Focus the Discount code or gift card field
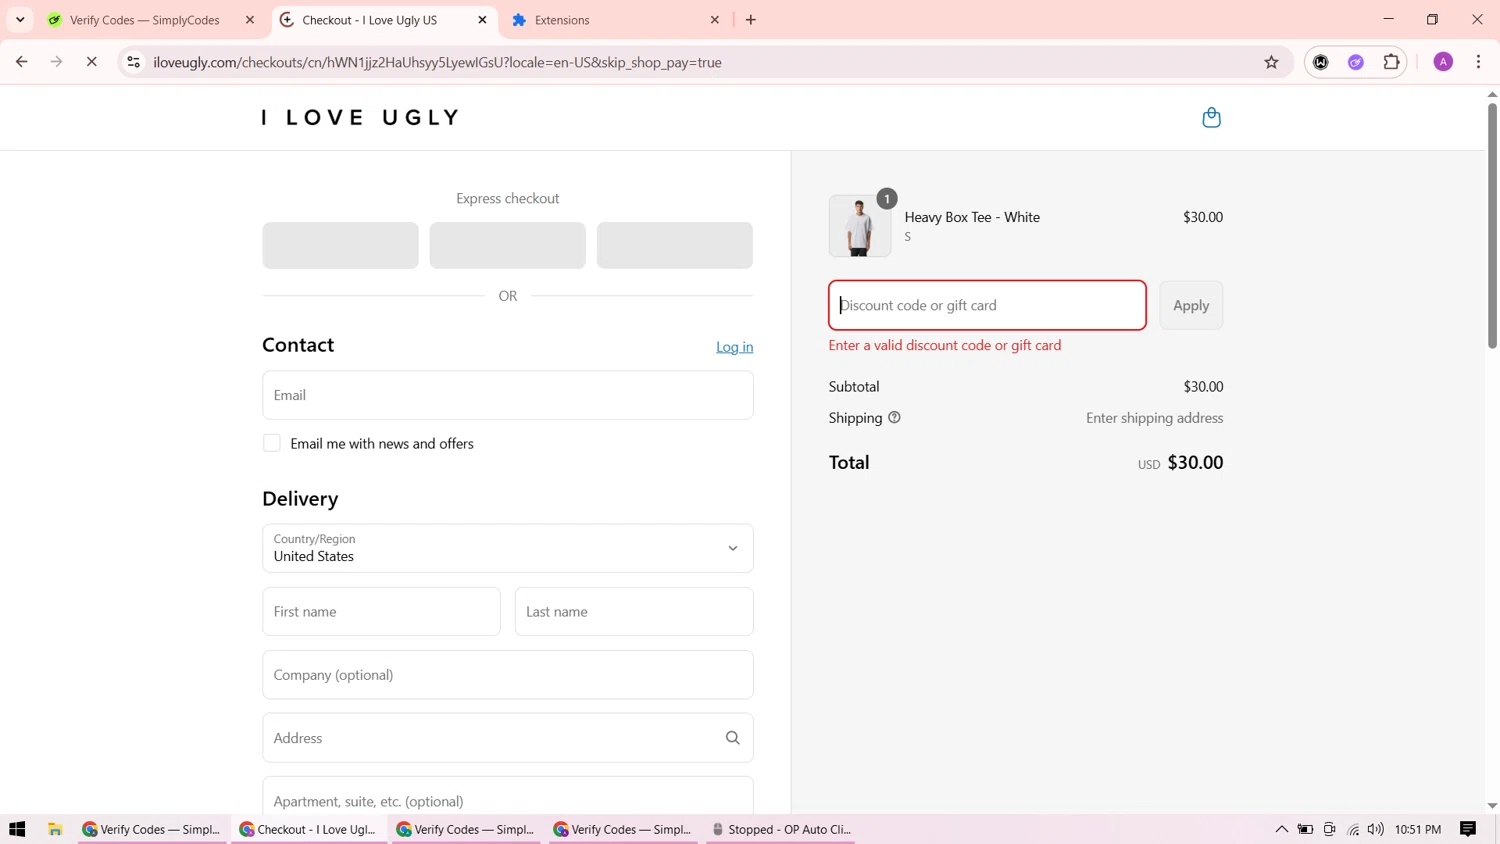The width and height of the screenshot is (1500, 844). pos(987,305)
